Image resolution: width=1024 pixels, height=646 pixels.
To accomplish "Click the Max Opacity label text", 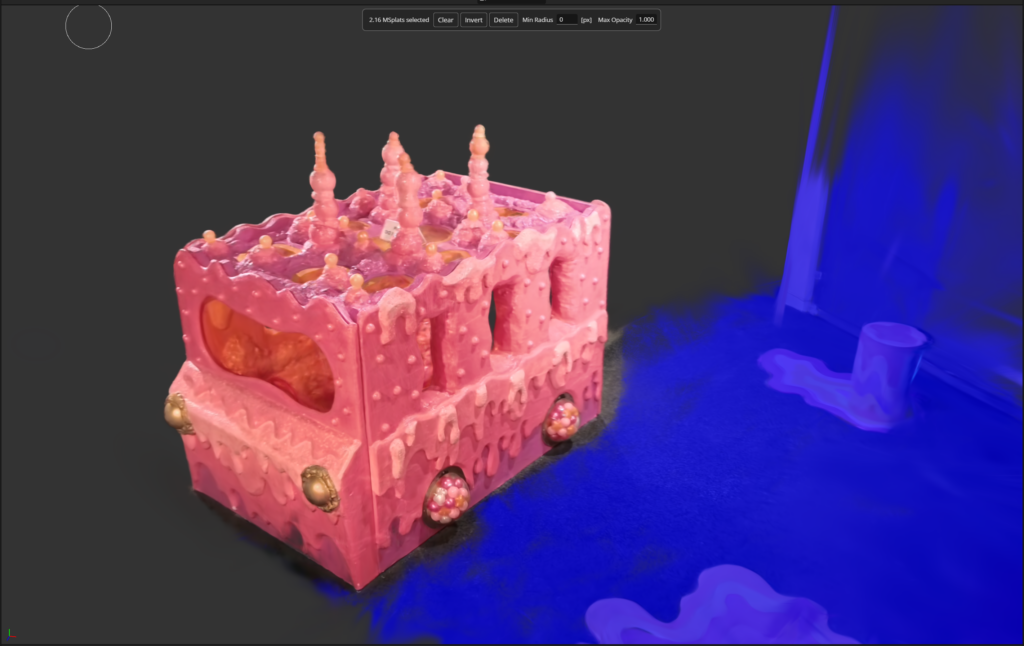I will [615, 20].
